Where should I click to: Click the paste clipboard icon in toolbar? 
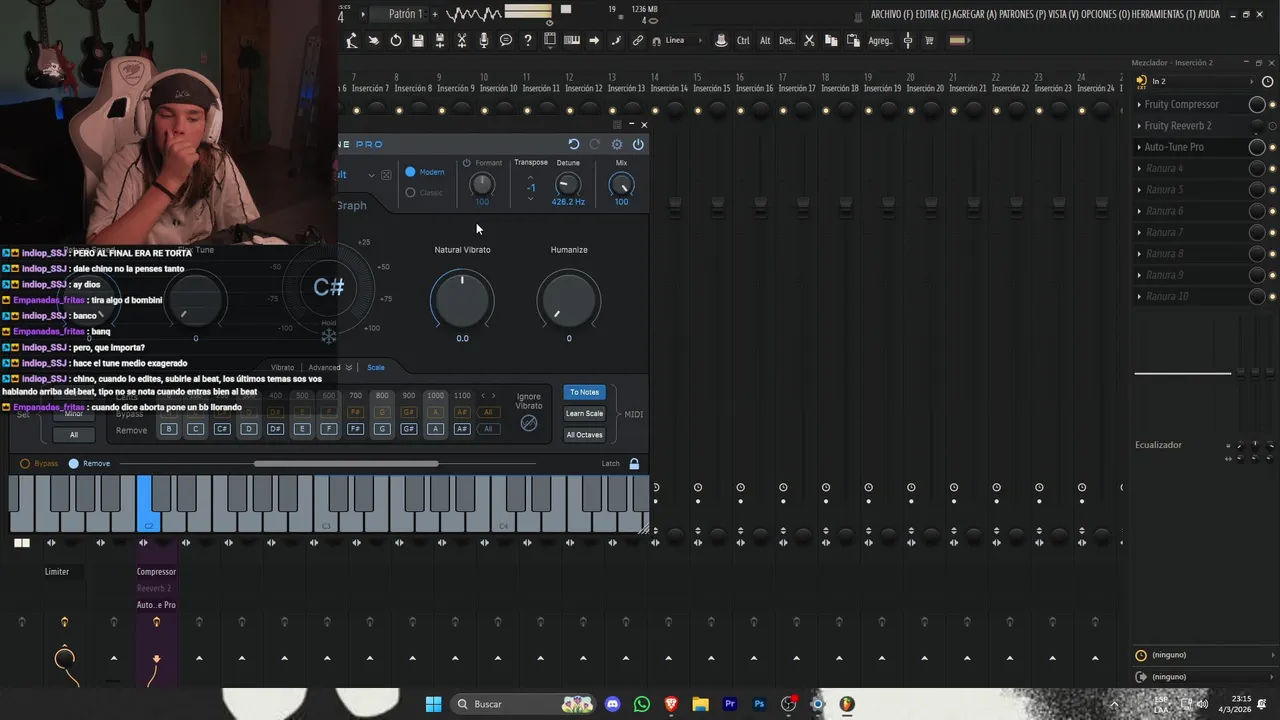853,41
